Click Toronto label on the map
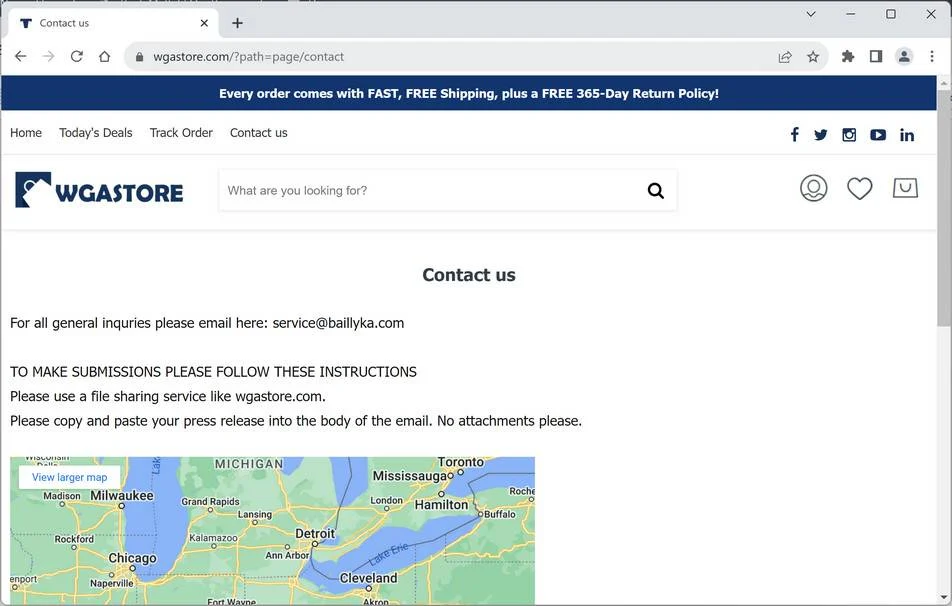This screenshot has height=606, width=952. [x=461, y=462]
